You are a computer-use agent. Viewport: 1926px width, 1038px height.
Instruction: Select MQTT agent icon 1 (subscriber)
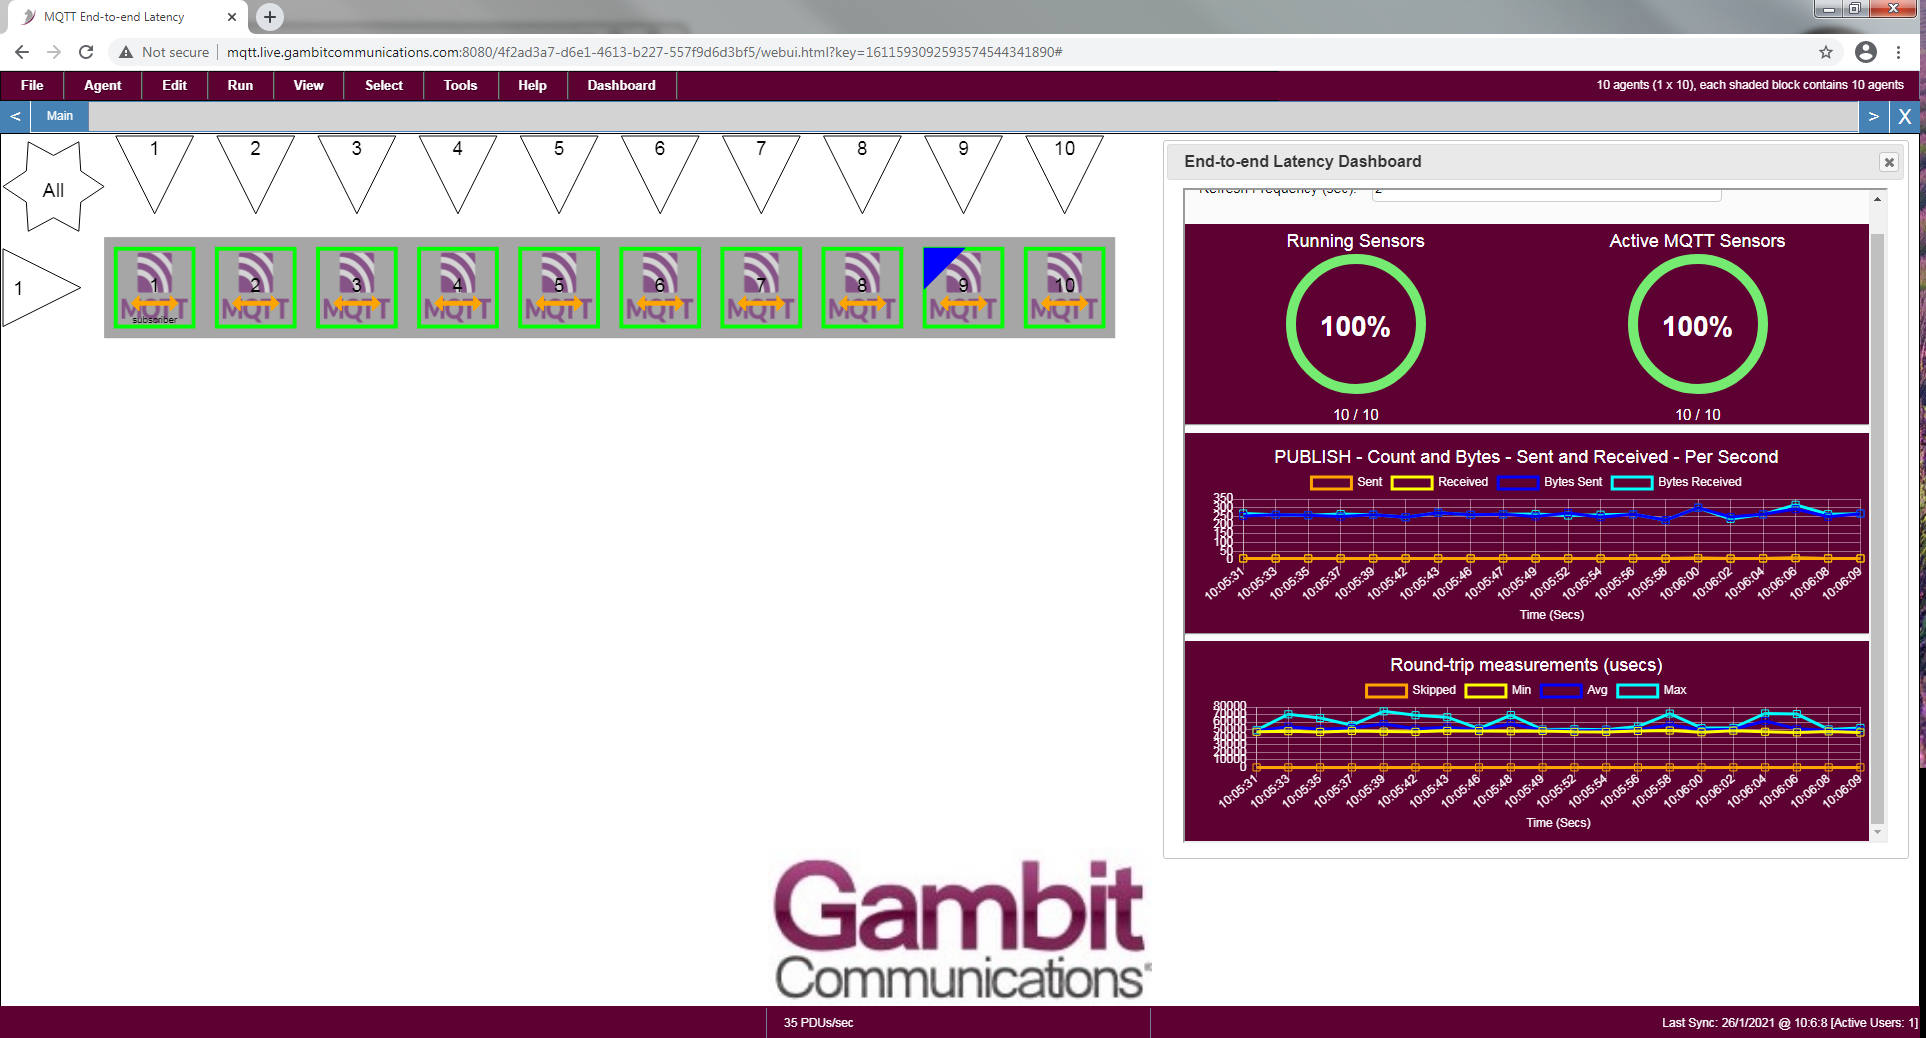coord(154,288)
